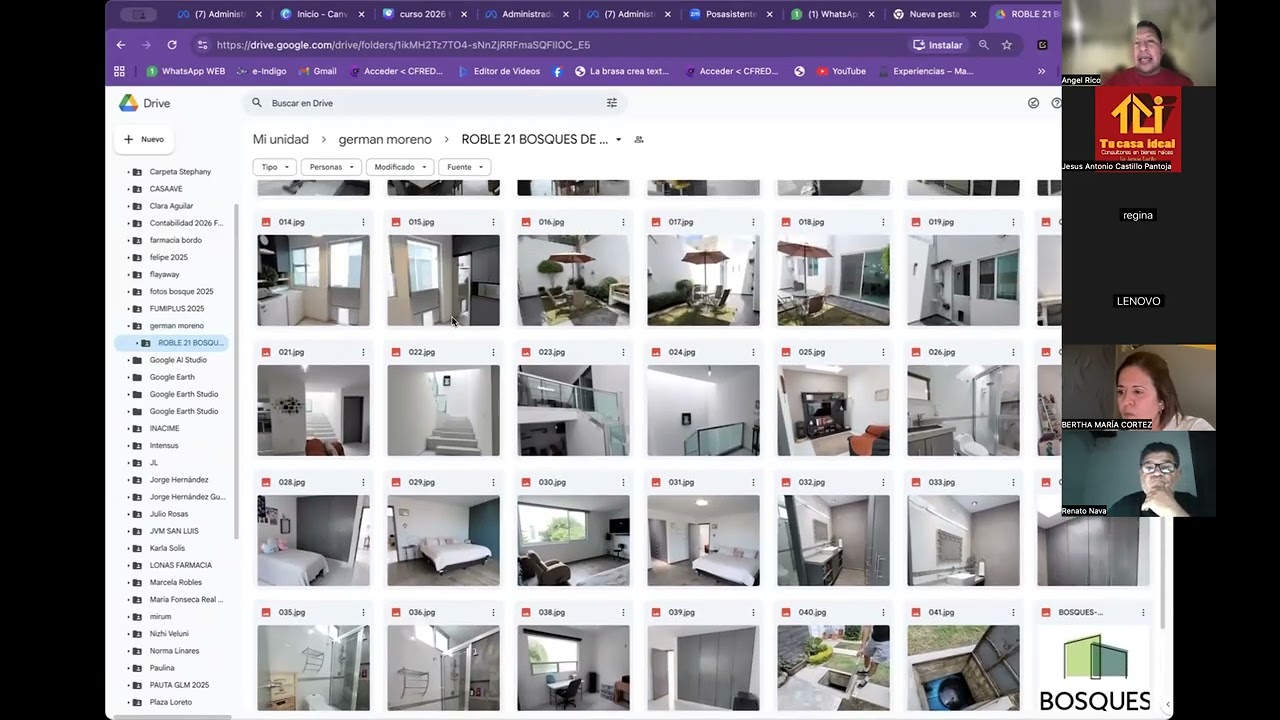Bookmark this page with star icon
Viewport: 1280px width, 720px height.
pyautogui.click(x=1007, y=45)
